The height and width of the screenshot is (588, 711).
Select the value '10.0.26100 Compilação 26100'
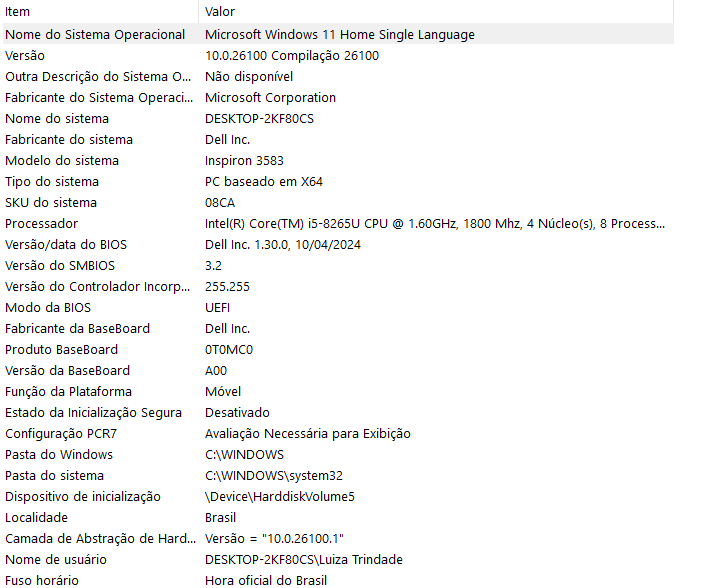292,56
